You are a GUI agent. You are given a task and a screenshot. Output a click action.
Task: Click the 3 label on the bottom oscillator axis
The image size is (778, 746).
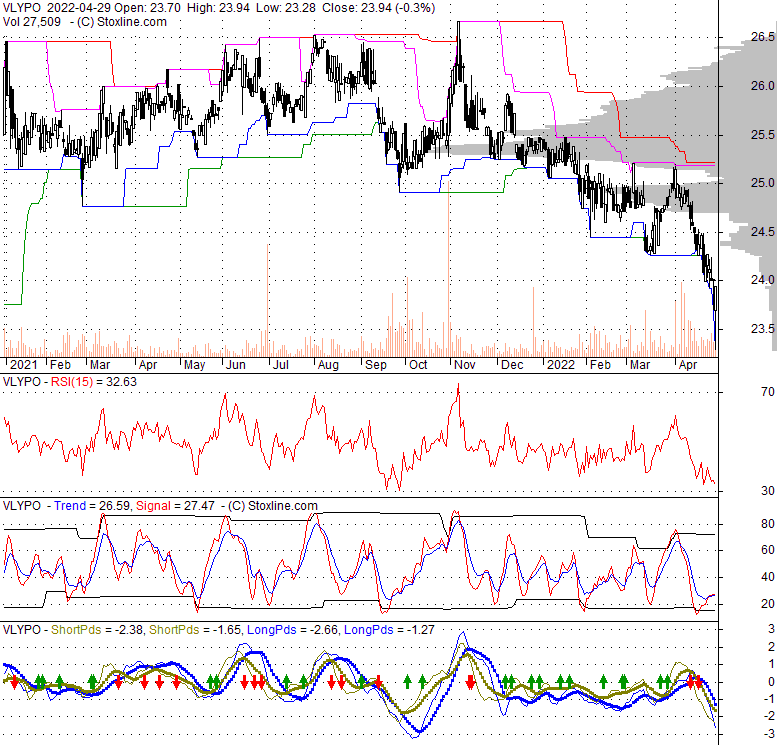(x=771, y=628)
